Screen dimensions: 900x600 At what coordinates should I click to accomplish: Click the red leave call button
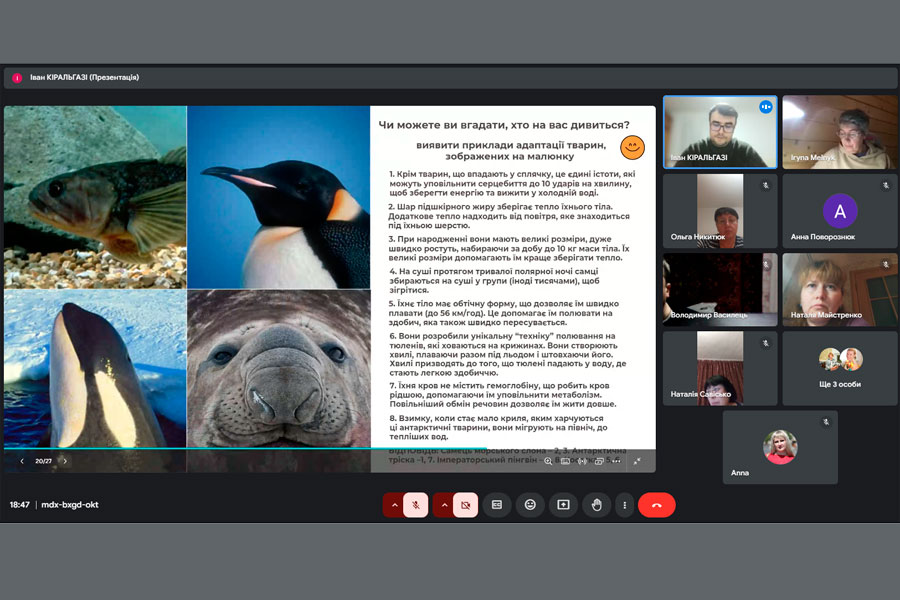pyautogui.click(x=657, y=505)
